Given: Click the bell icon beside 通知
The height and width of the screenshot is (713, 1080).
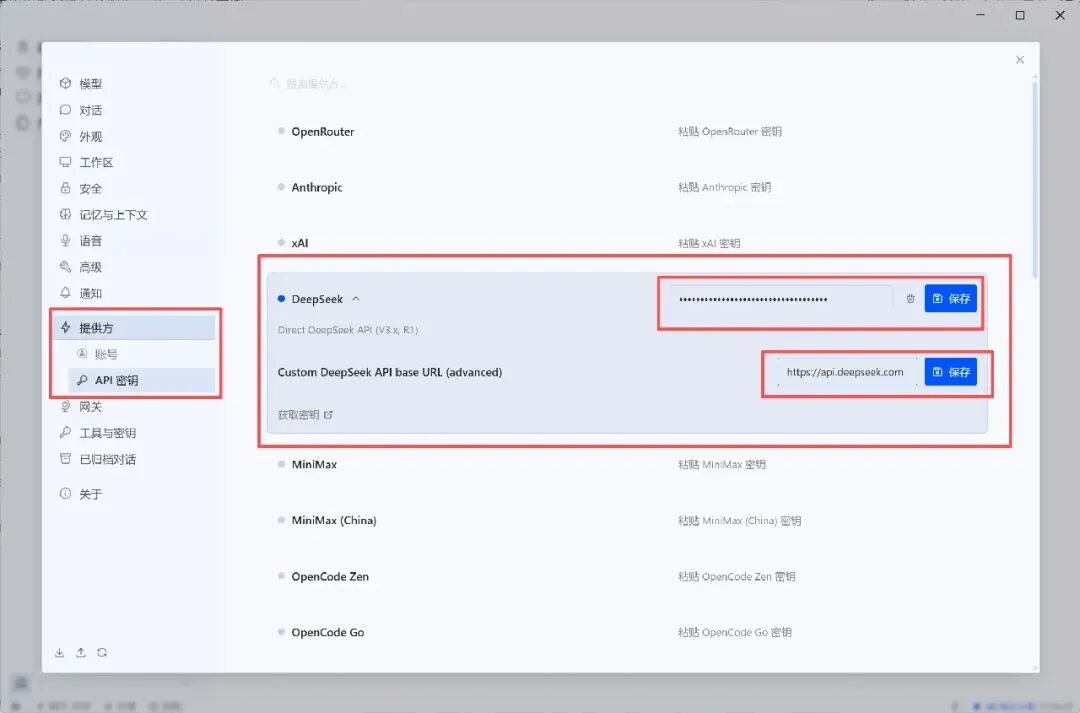Looking at the screenshot, I should point(65,293).
